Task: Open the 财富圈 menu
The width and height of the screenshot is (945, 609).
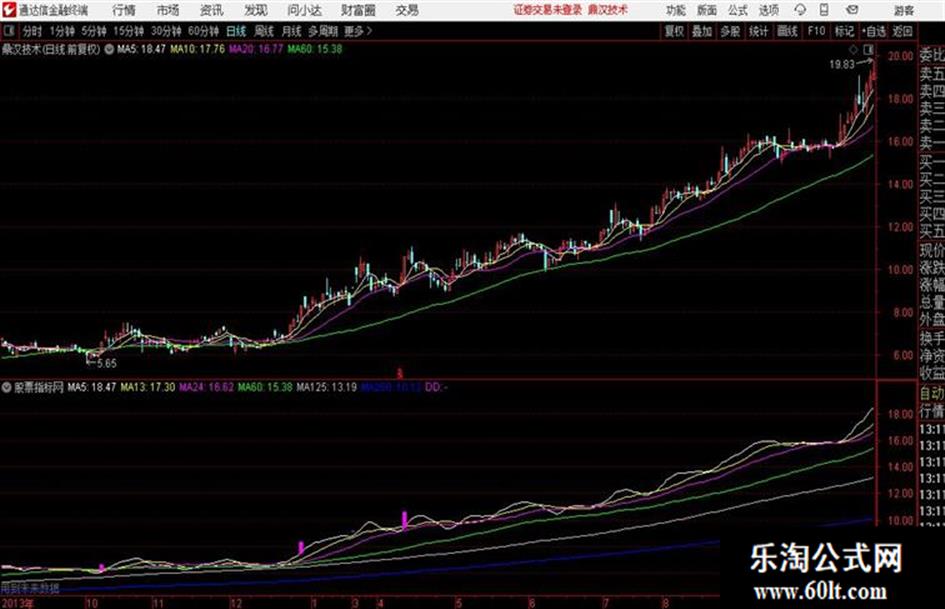Action: point(358,10)
